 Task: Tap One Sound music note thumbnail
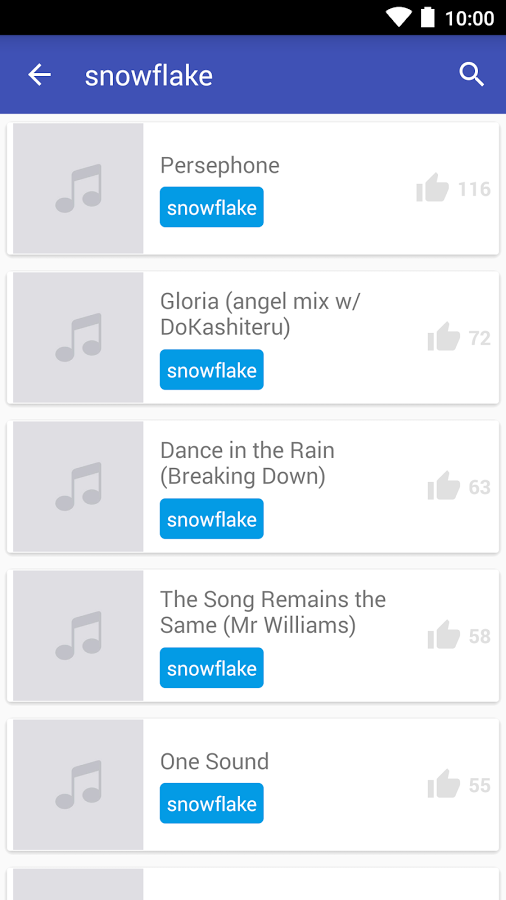pos(78,785)
